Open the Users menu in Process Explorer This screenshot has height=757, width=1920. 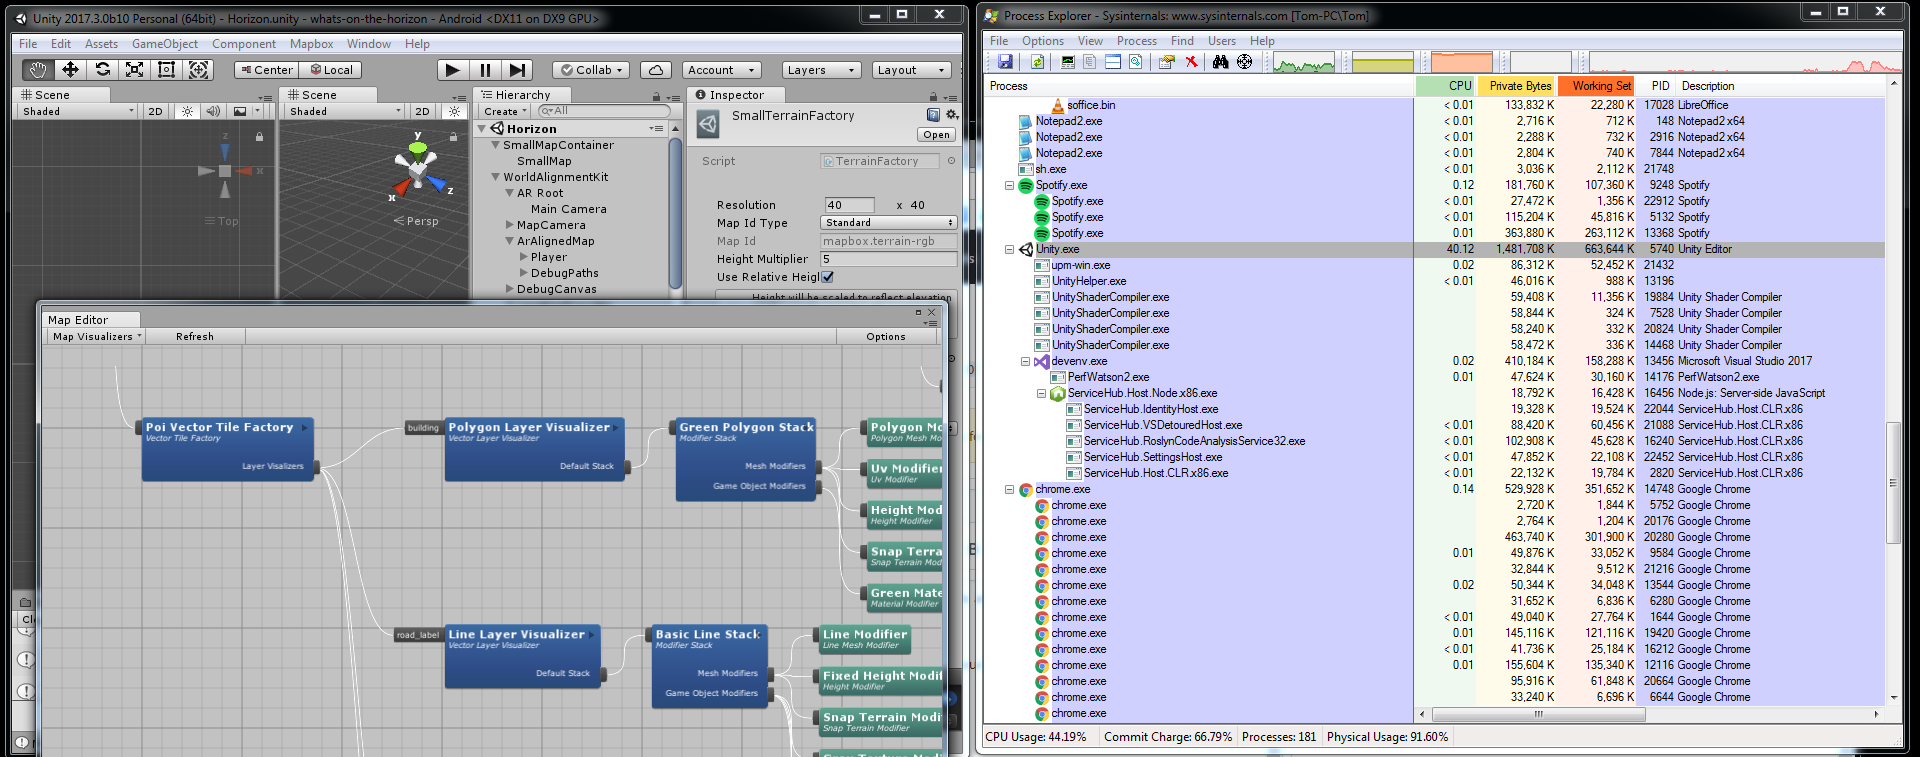tap(1222, 41)
